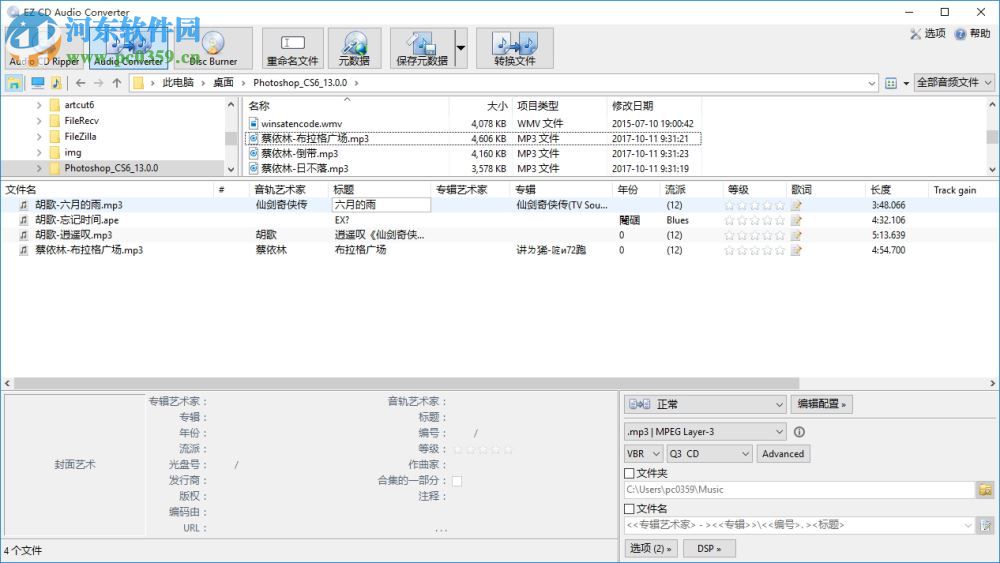Select 蔡依林-日不落.mp3 in the file browser
The width and height of the screenshot is (1000, 563).
pyautogui.click(x=305, y=168)
